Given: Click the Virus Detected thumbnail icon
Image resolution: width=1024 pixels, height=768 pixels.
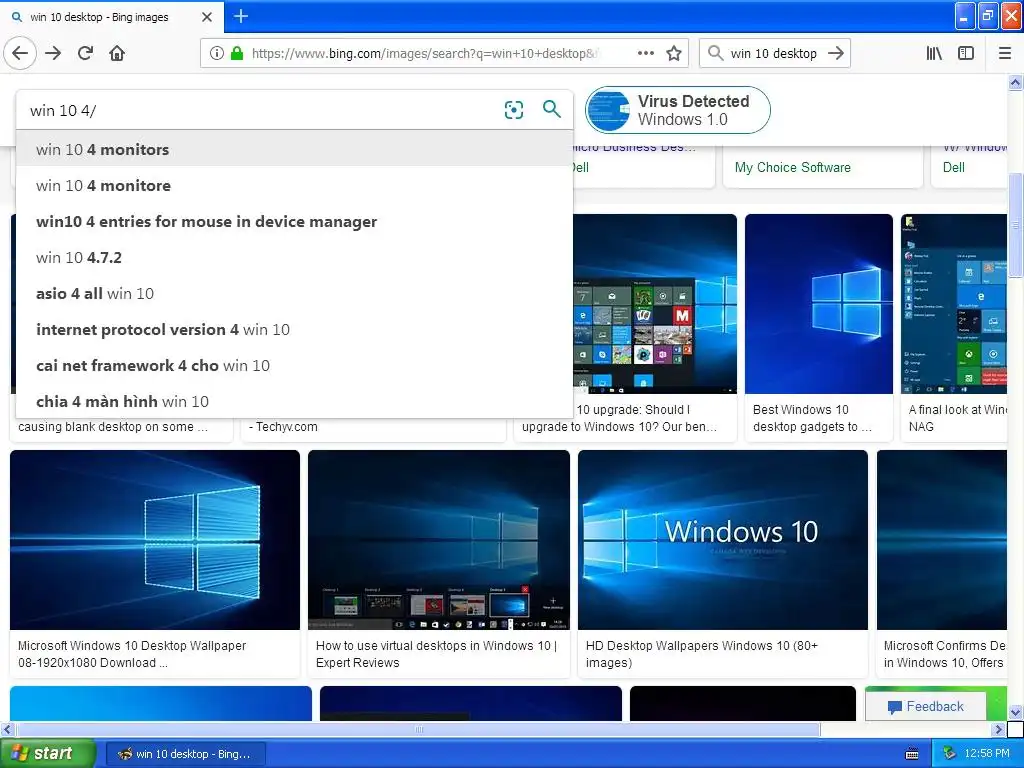Looking at the screenshot, I should click(x=608, y=110).
